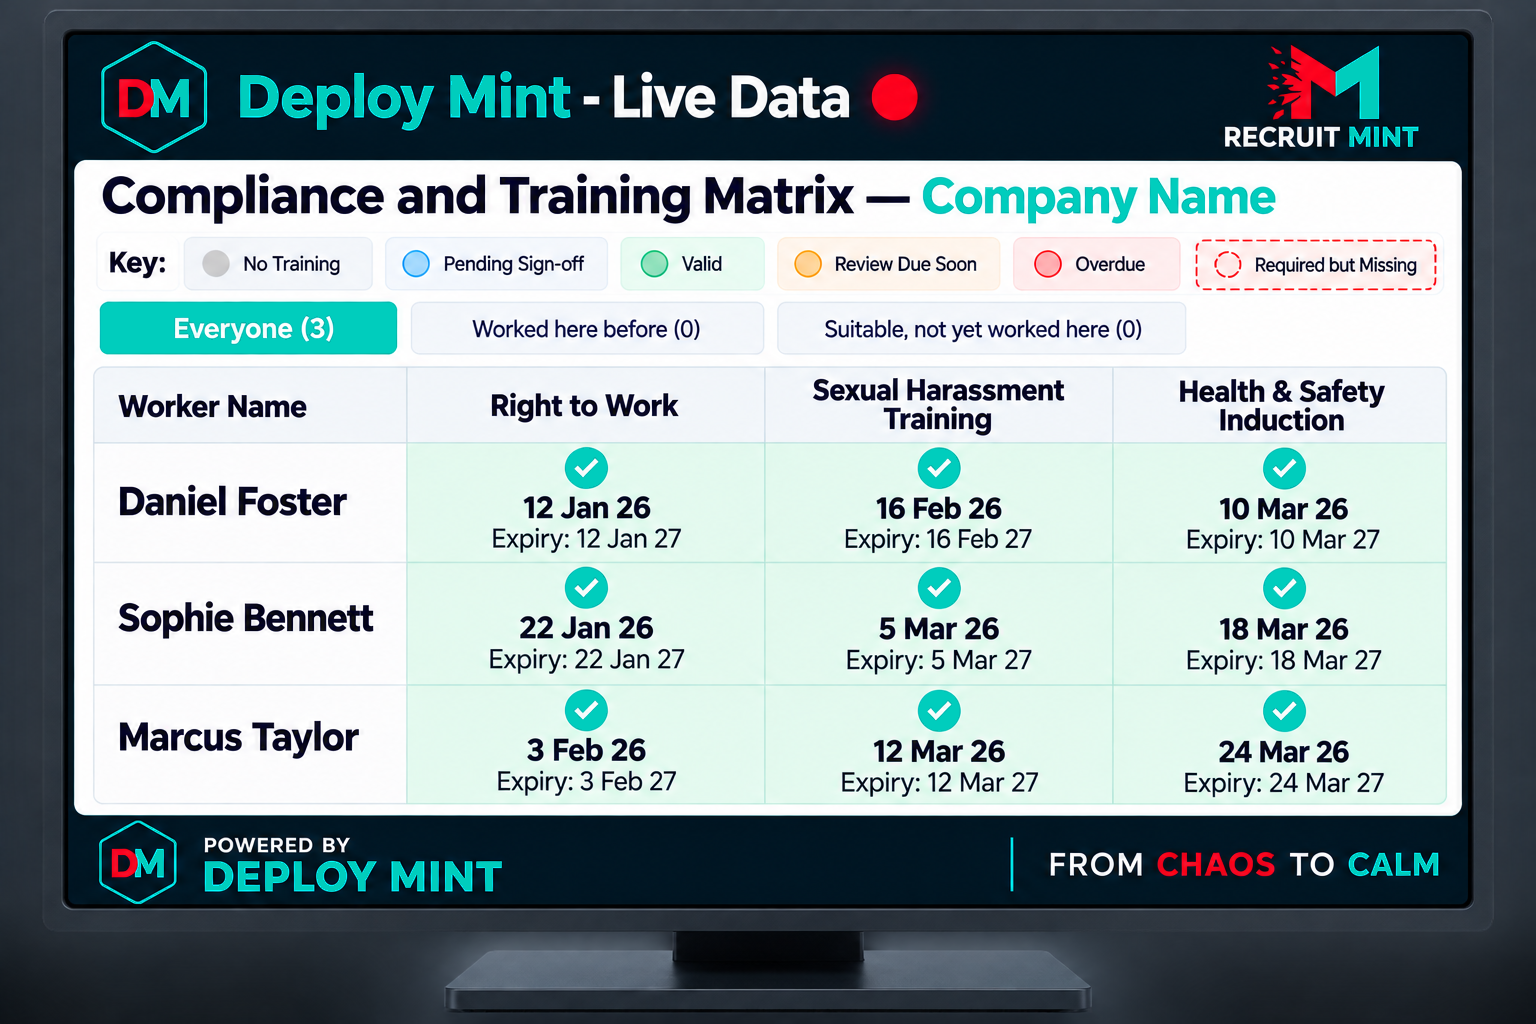Click the Recruit Mint logo
Screen dimensions: 1536x1024
[x=1321, y=98]
